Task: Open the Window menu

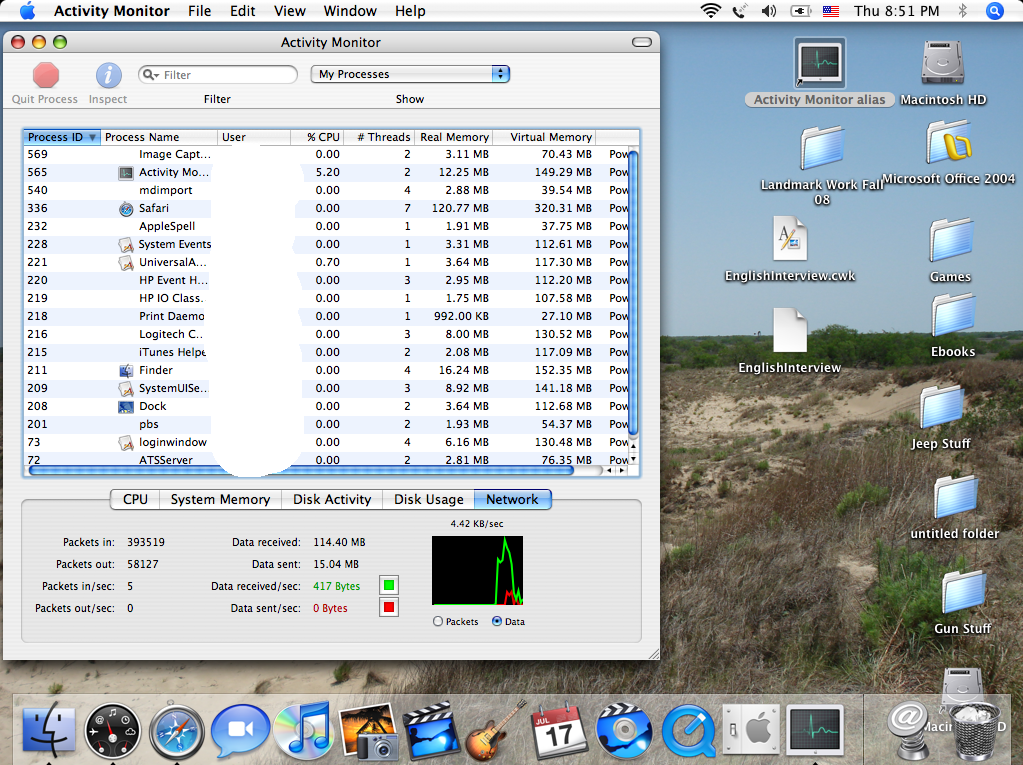Action: 350,11
